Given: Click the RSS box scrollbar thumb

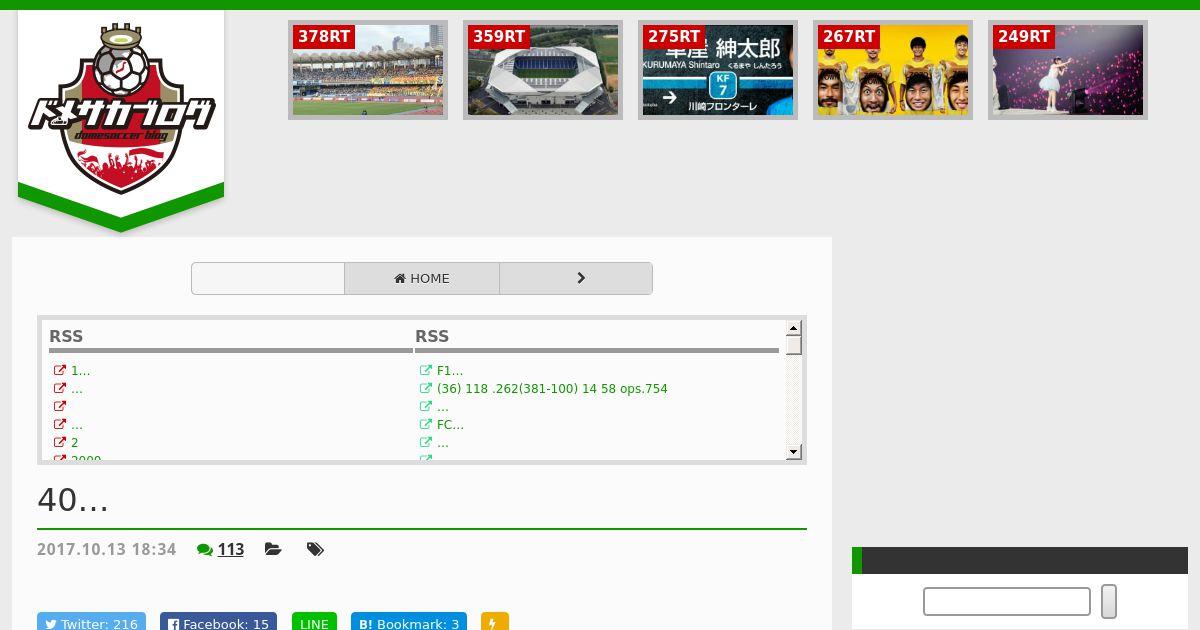Looking at the screenshot, I should coord(794,345).
